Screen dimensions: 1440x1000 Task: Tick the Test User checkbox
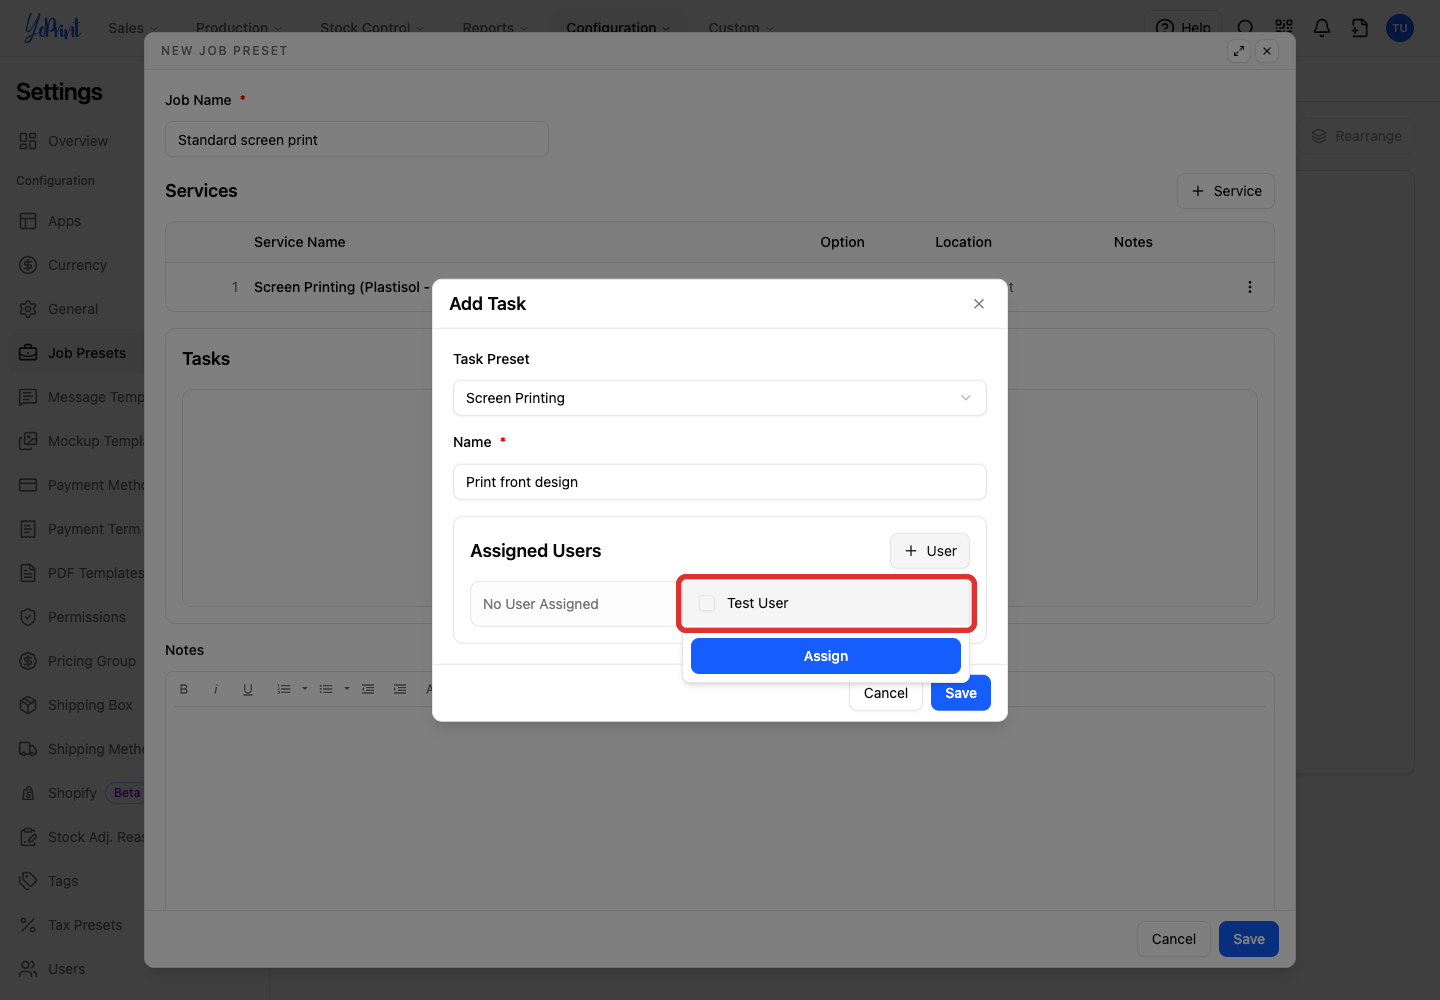click(x=707, y=603)
